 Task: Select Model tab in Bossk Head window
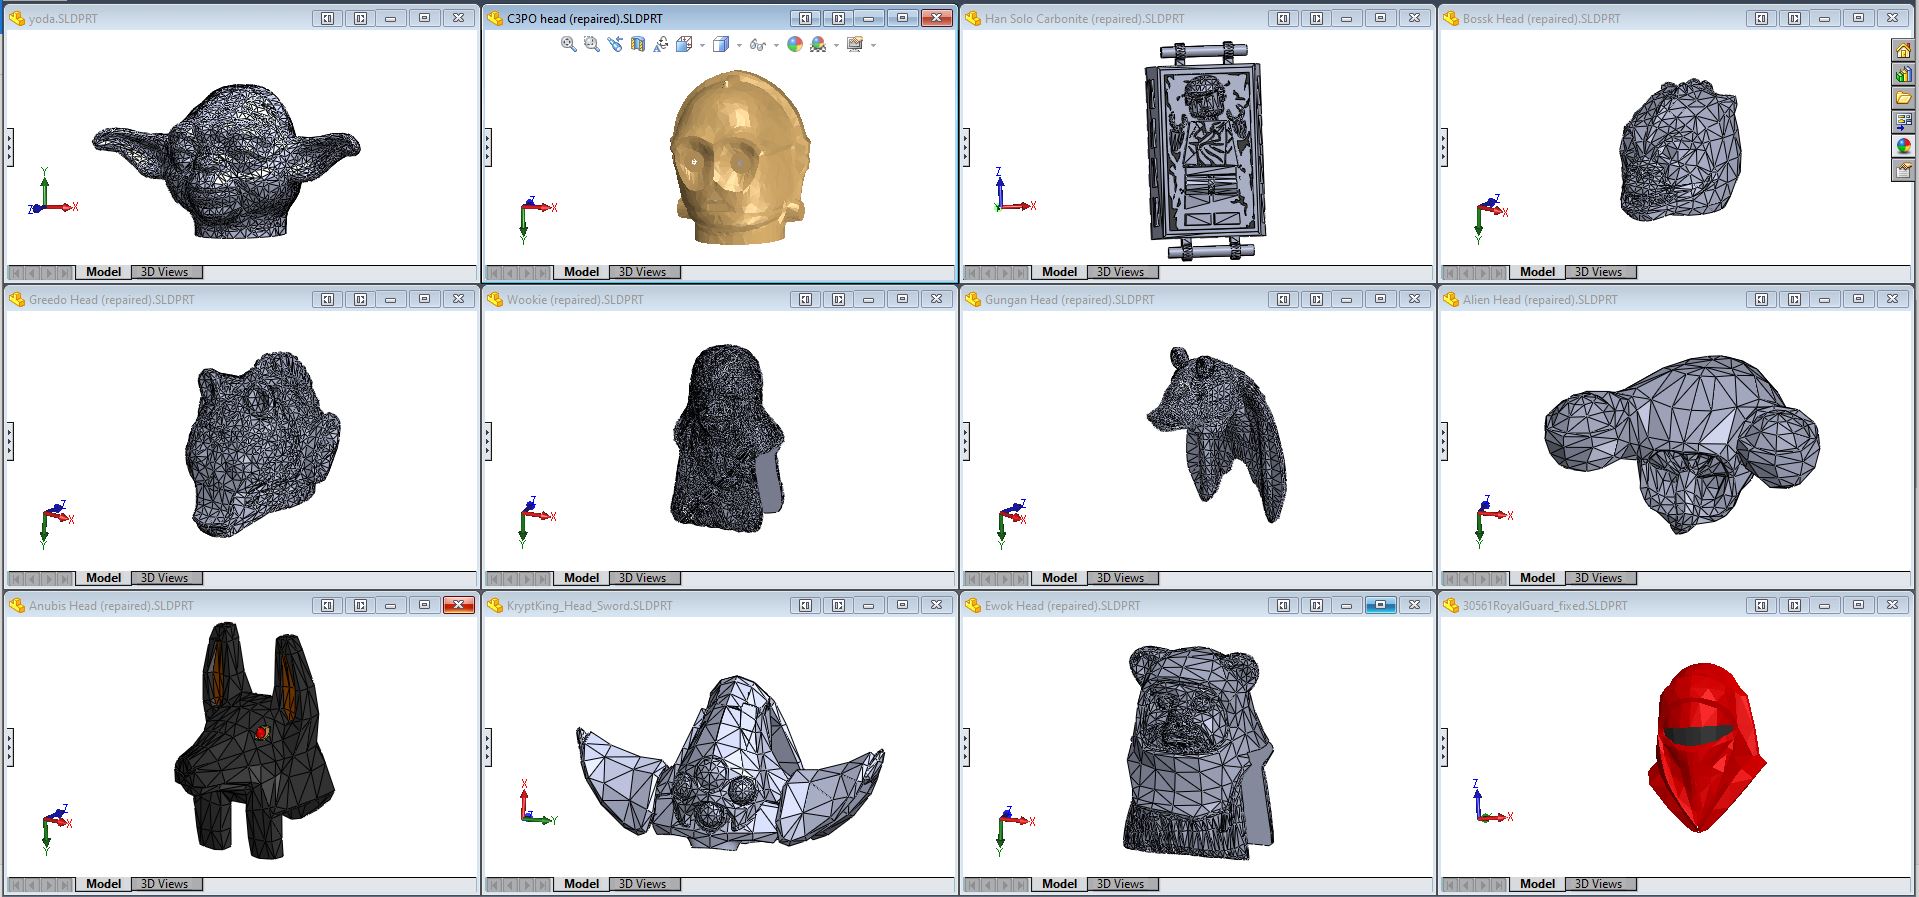1537,272
